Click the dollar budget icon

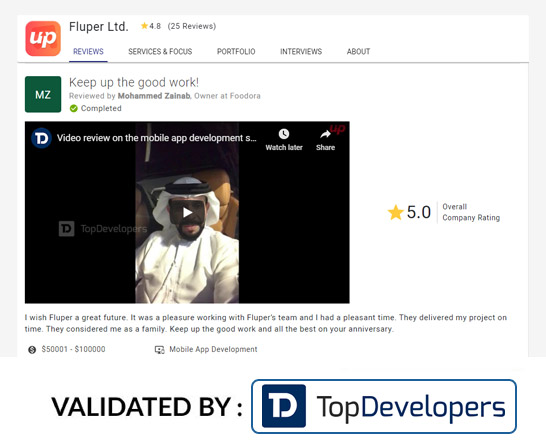pyautogui.click(x=32, y=349)
